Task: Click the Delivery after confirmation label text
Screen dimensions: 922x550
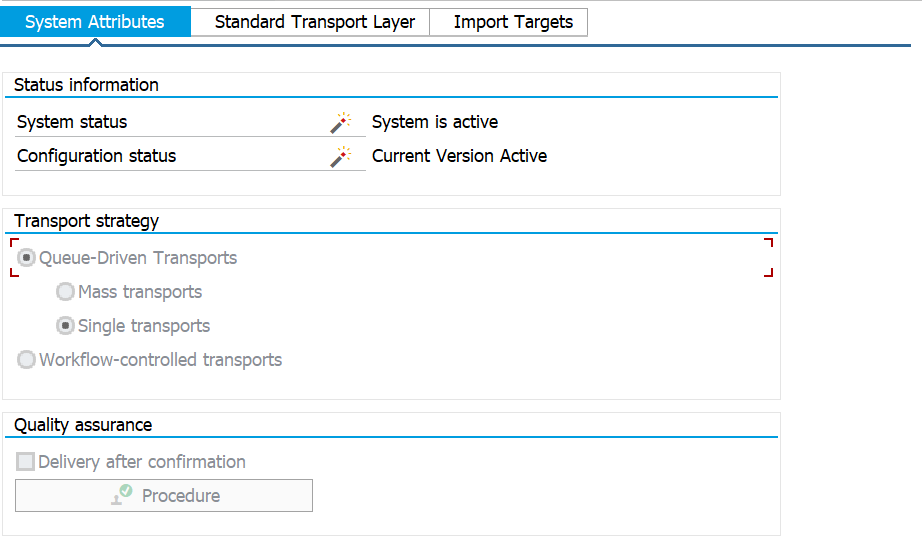Action: coord(142,462)
